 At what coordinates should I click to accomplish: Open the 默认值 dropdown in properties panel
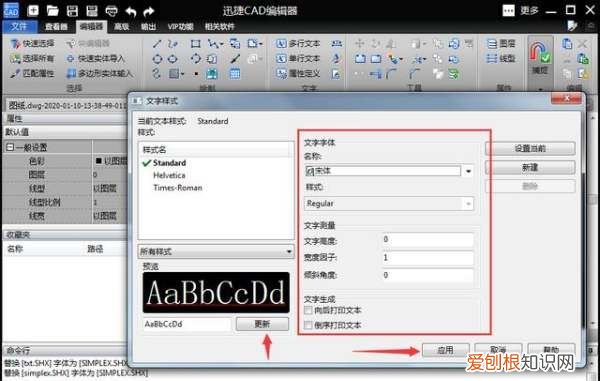65,132
